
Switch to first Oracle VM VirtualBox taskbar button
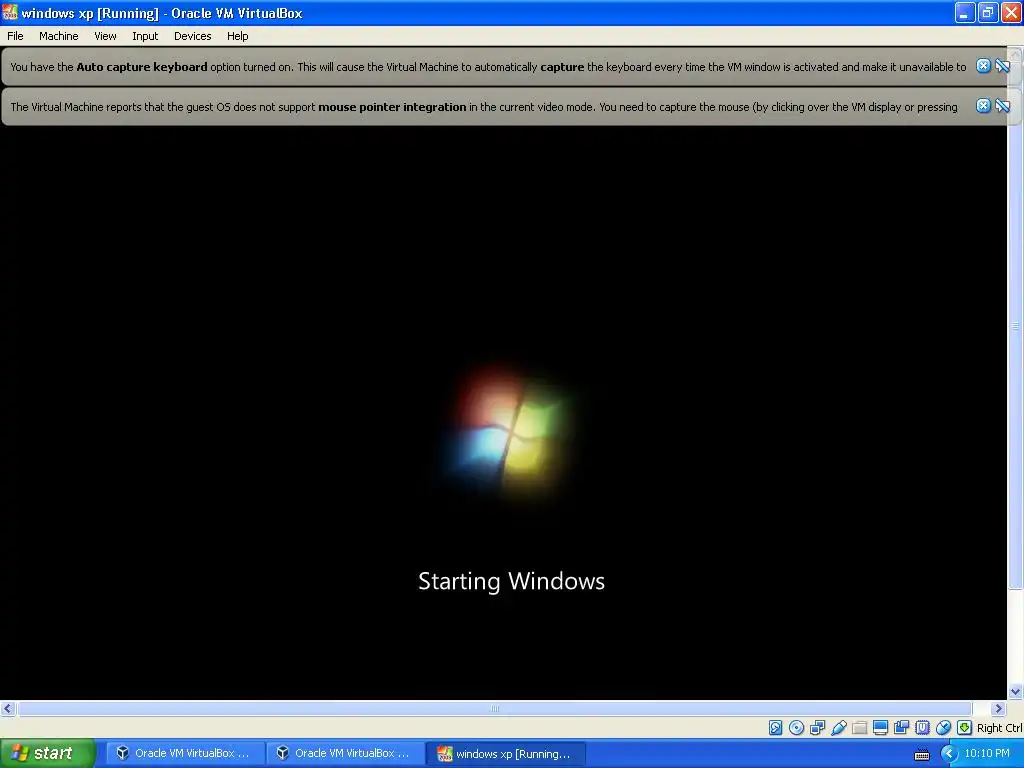click(x=185, y=754)
